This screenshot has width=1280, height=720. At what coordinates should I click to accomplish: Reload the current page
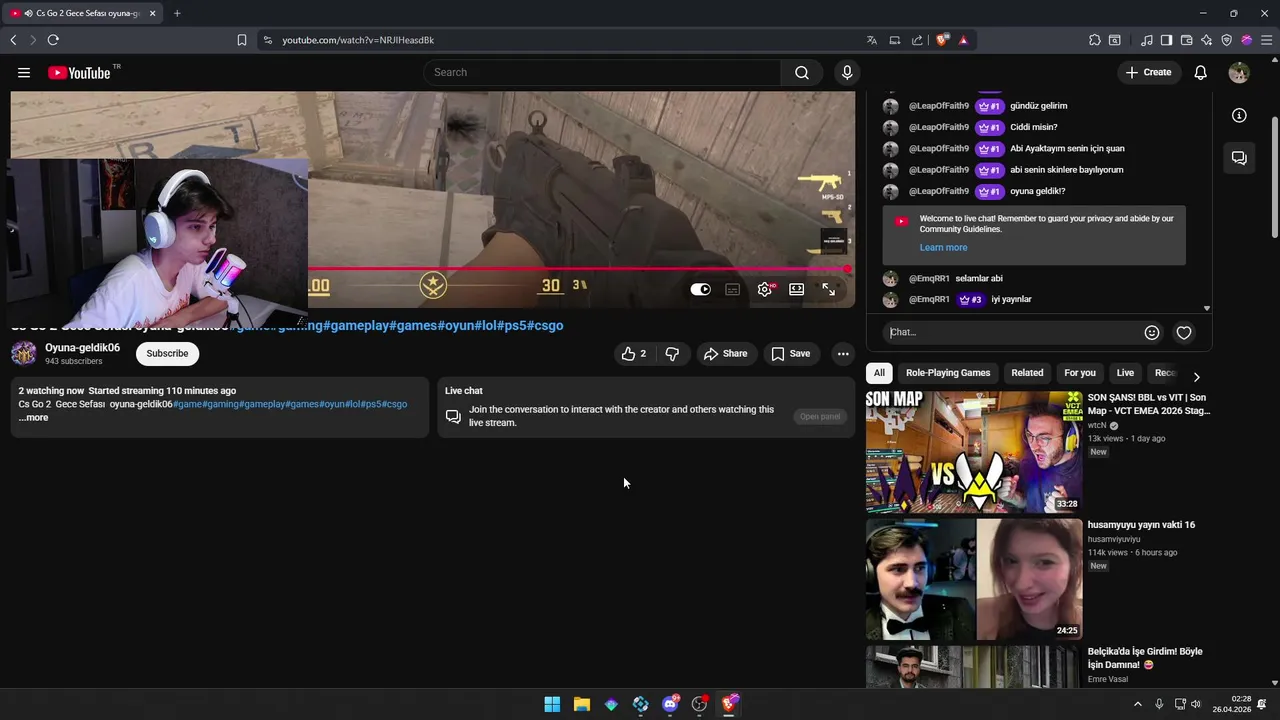click(53, 40)
